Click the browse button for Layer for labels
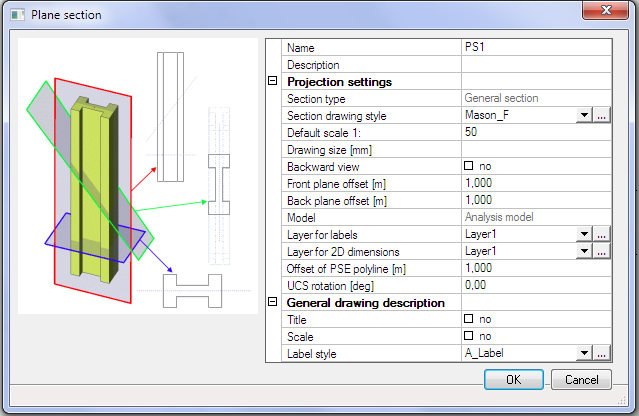Viewport: 639px width, 416px height. (x=601, y=234)
